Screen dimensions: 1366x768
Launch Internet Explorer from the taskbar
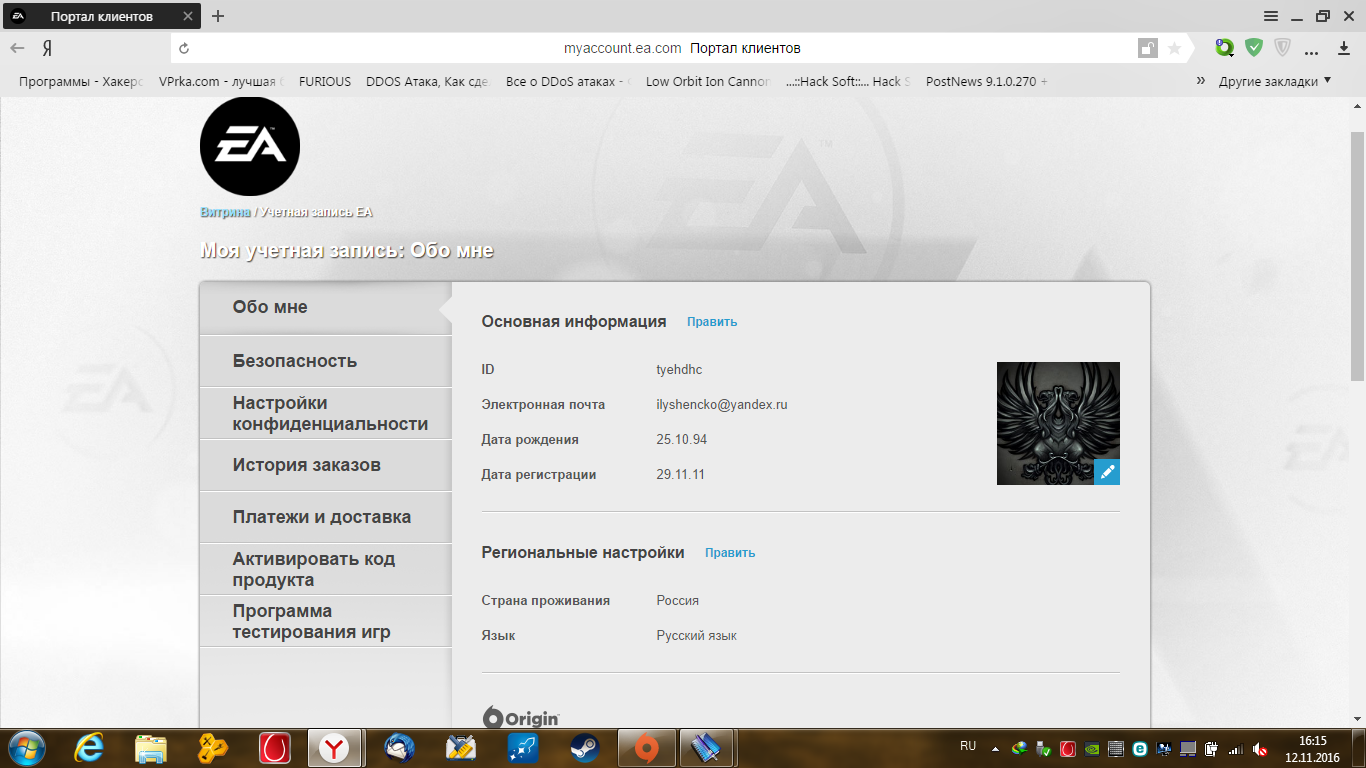coord(91,747)
